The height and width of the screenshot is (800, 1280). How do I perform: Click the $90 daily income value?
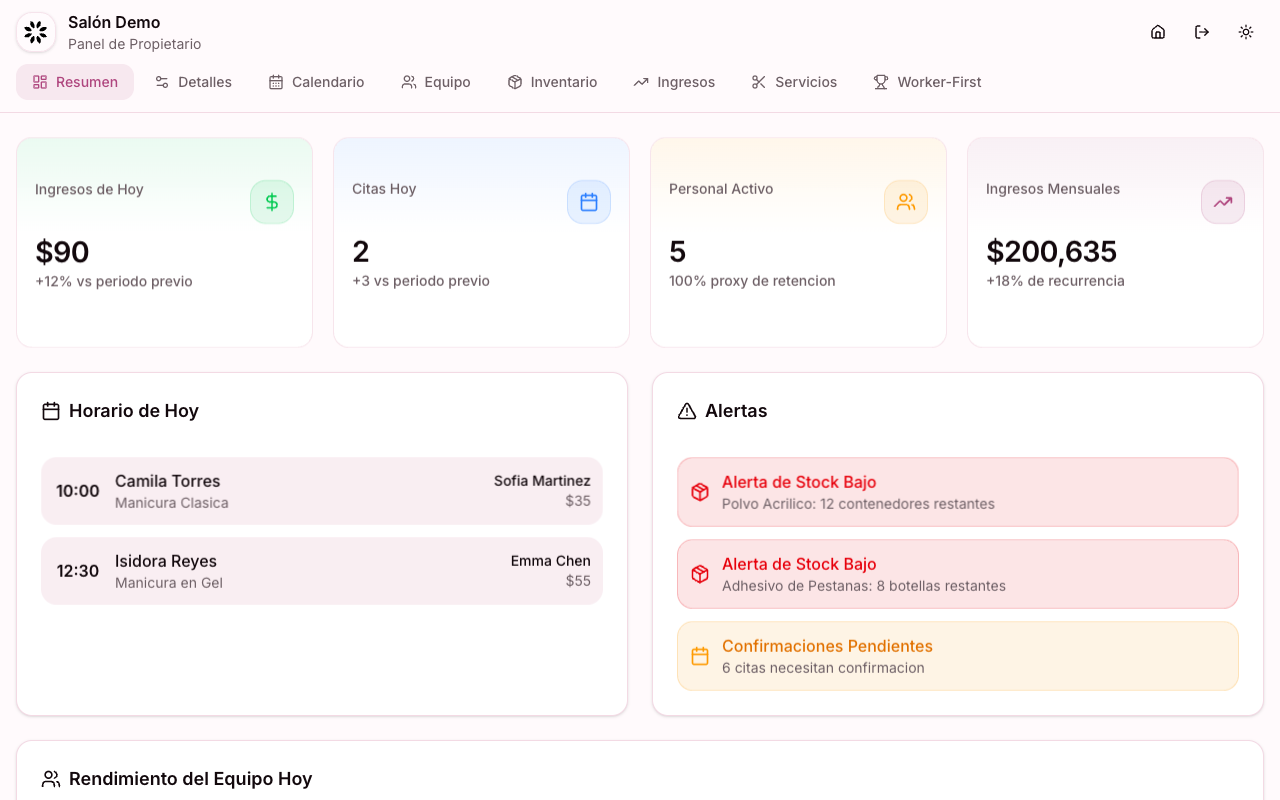[x=62, y=251]
